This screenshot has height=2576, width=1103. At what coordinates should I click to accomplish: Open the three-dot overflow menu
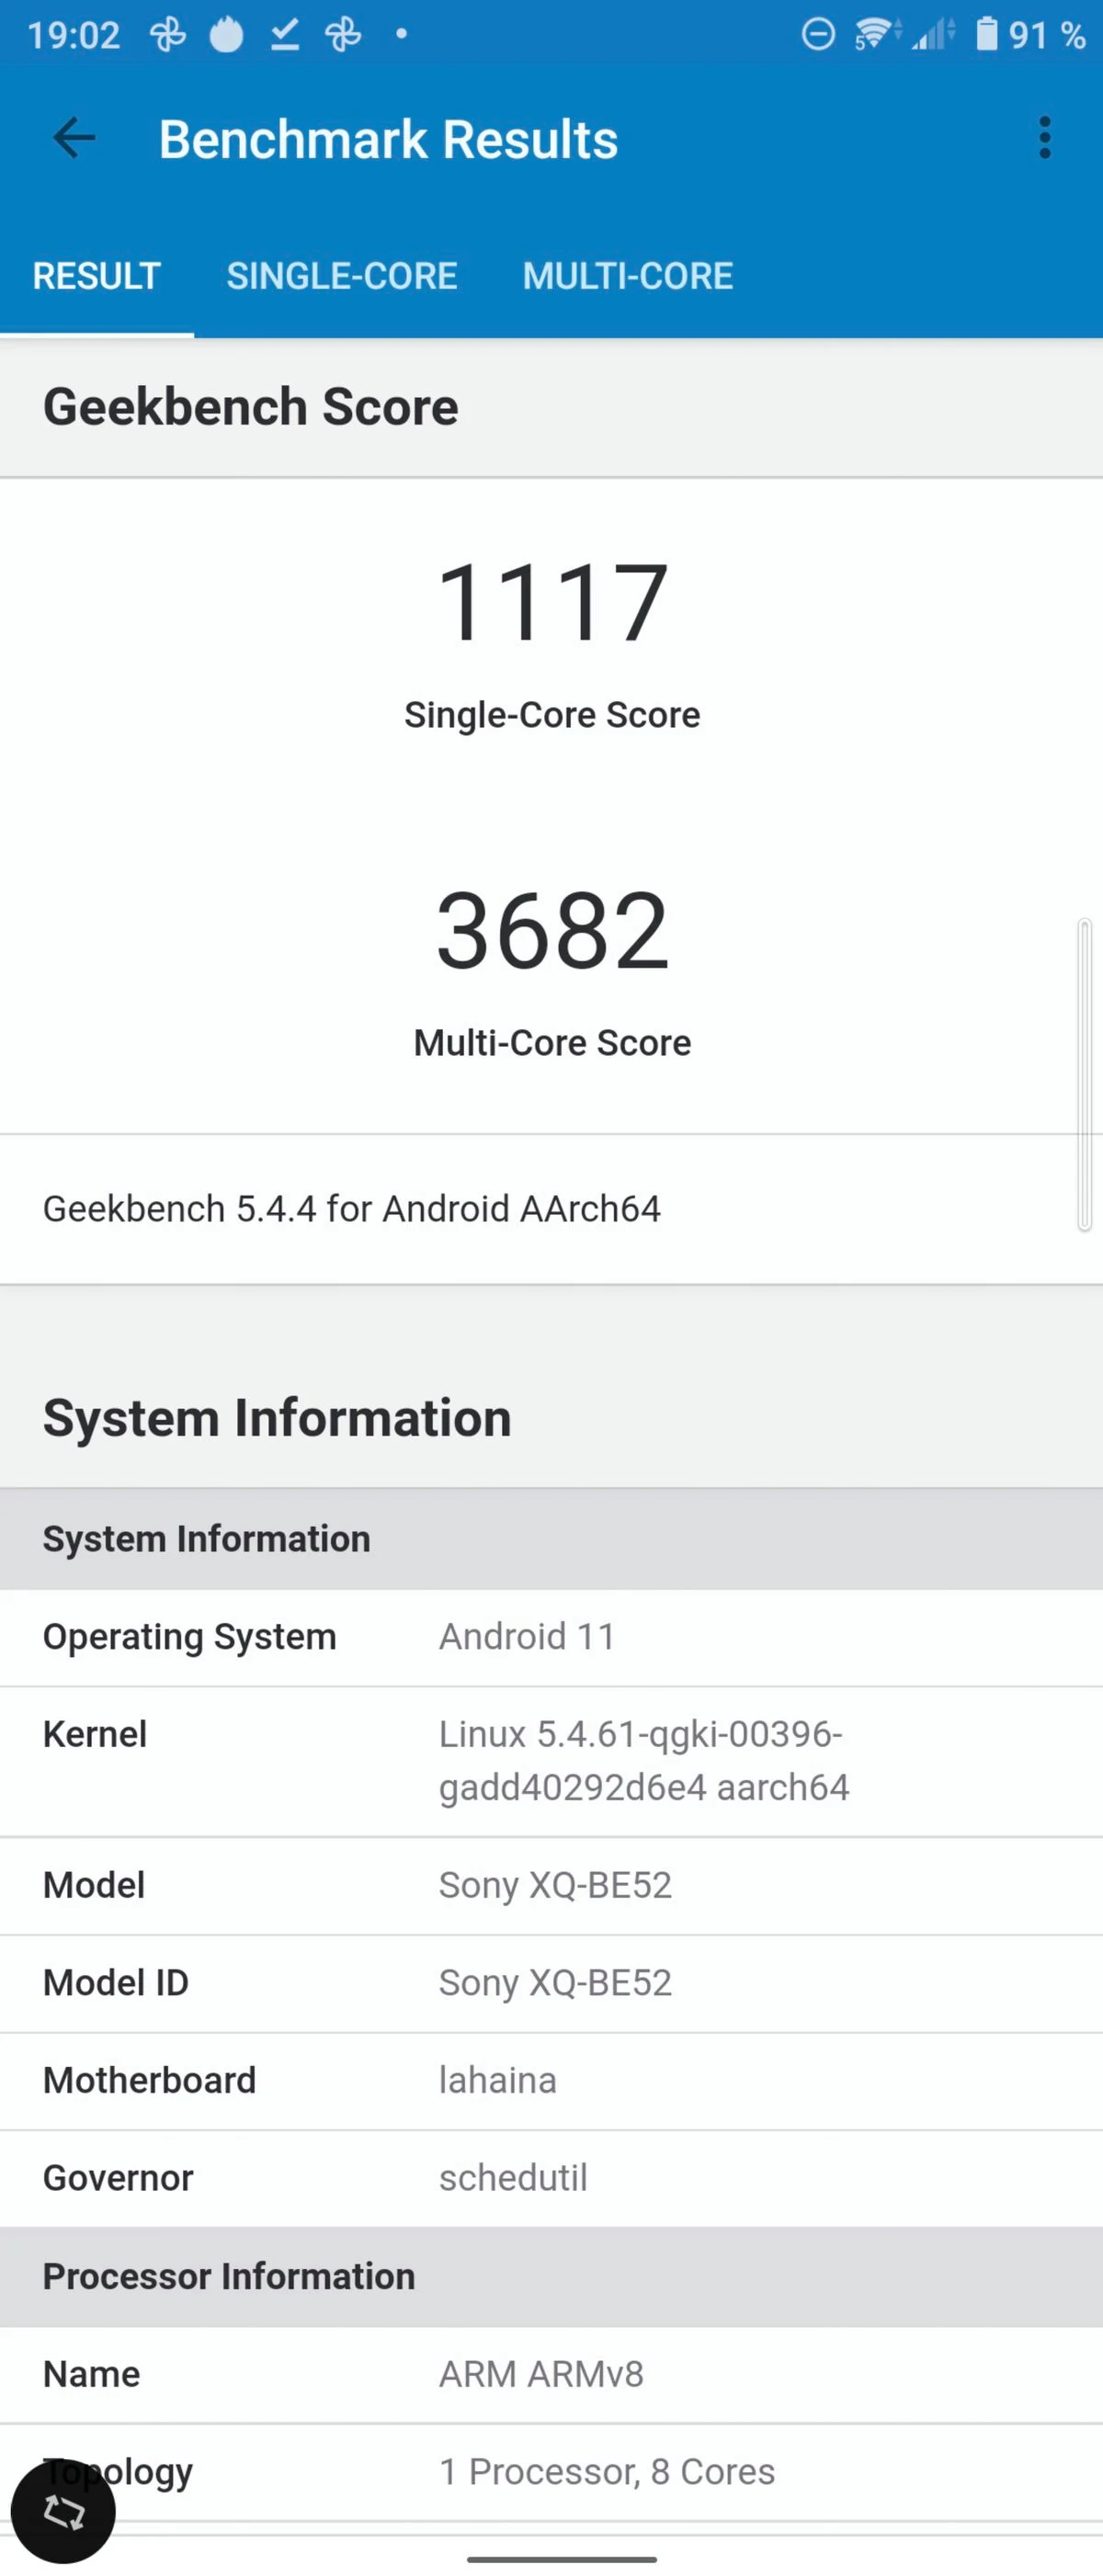click(1045, 138)
